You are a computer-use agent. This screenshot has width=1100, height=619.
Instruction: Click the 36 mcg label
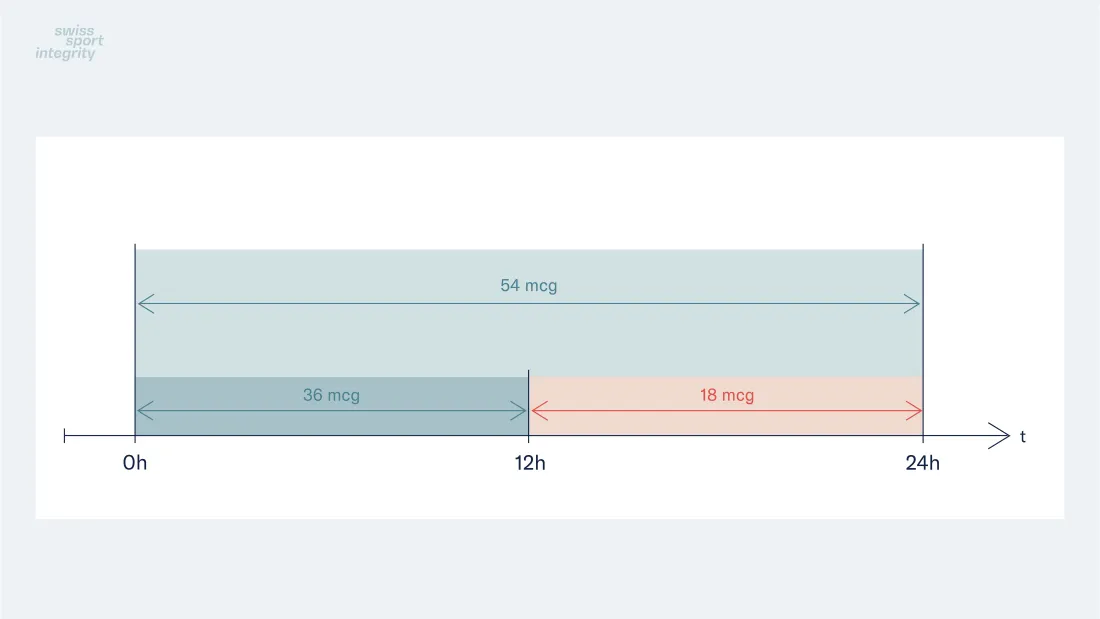pos(331,395)
